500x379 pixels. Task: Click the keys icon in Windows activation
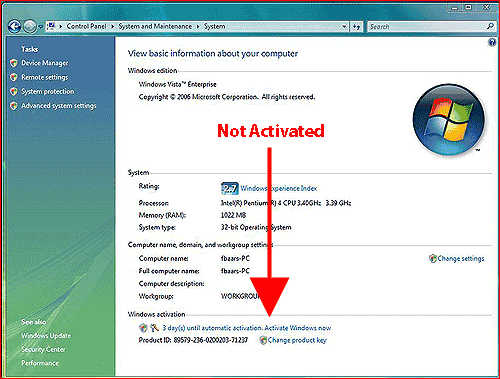(x=154, y=328)
